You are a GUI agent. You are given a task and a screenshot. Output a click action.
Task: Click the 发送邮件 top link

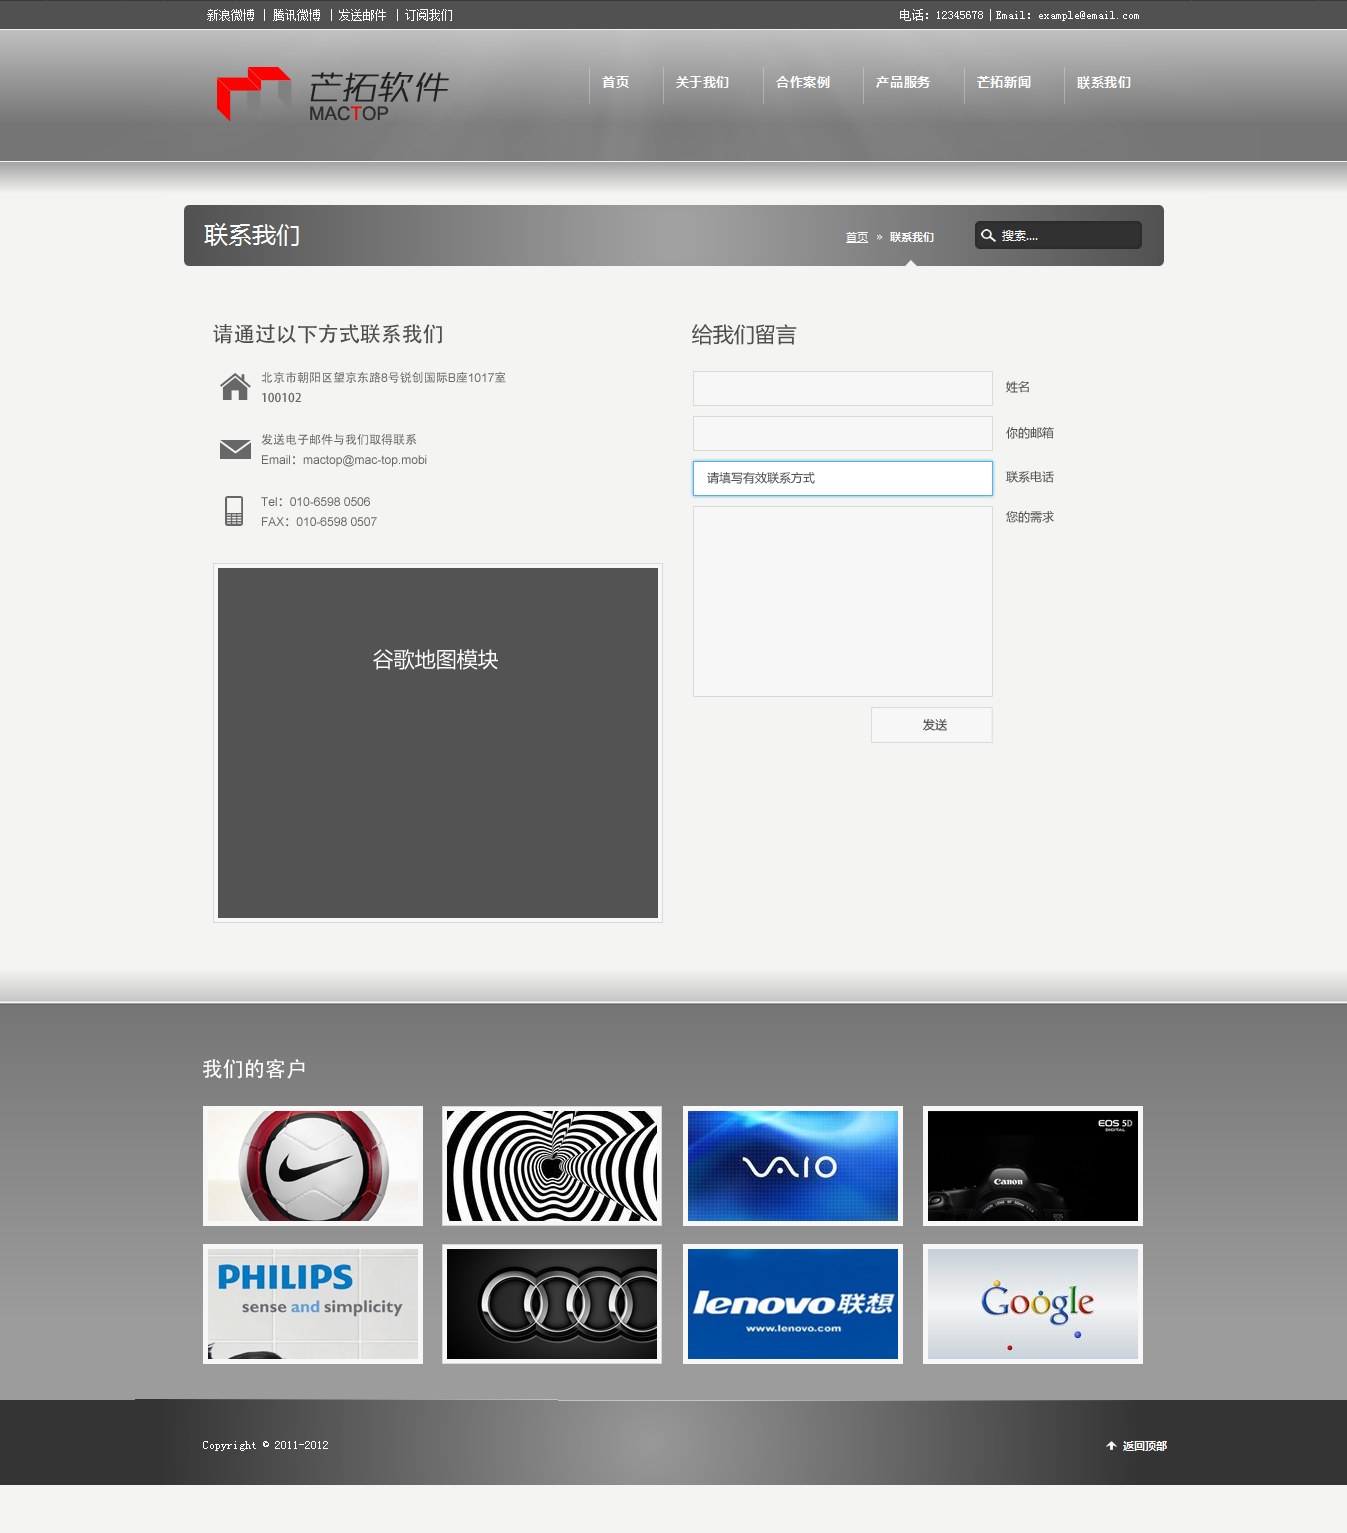pos(362,15)
